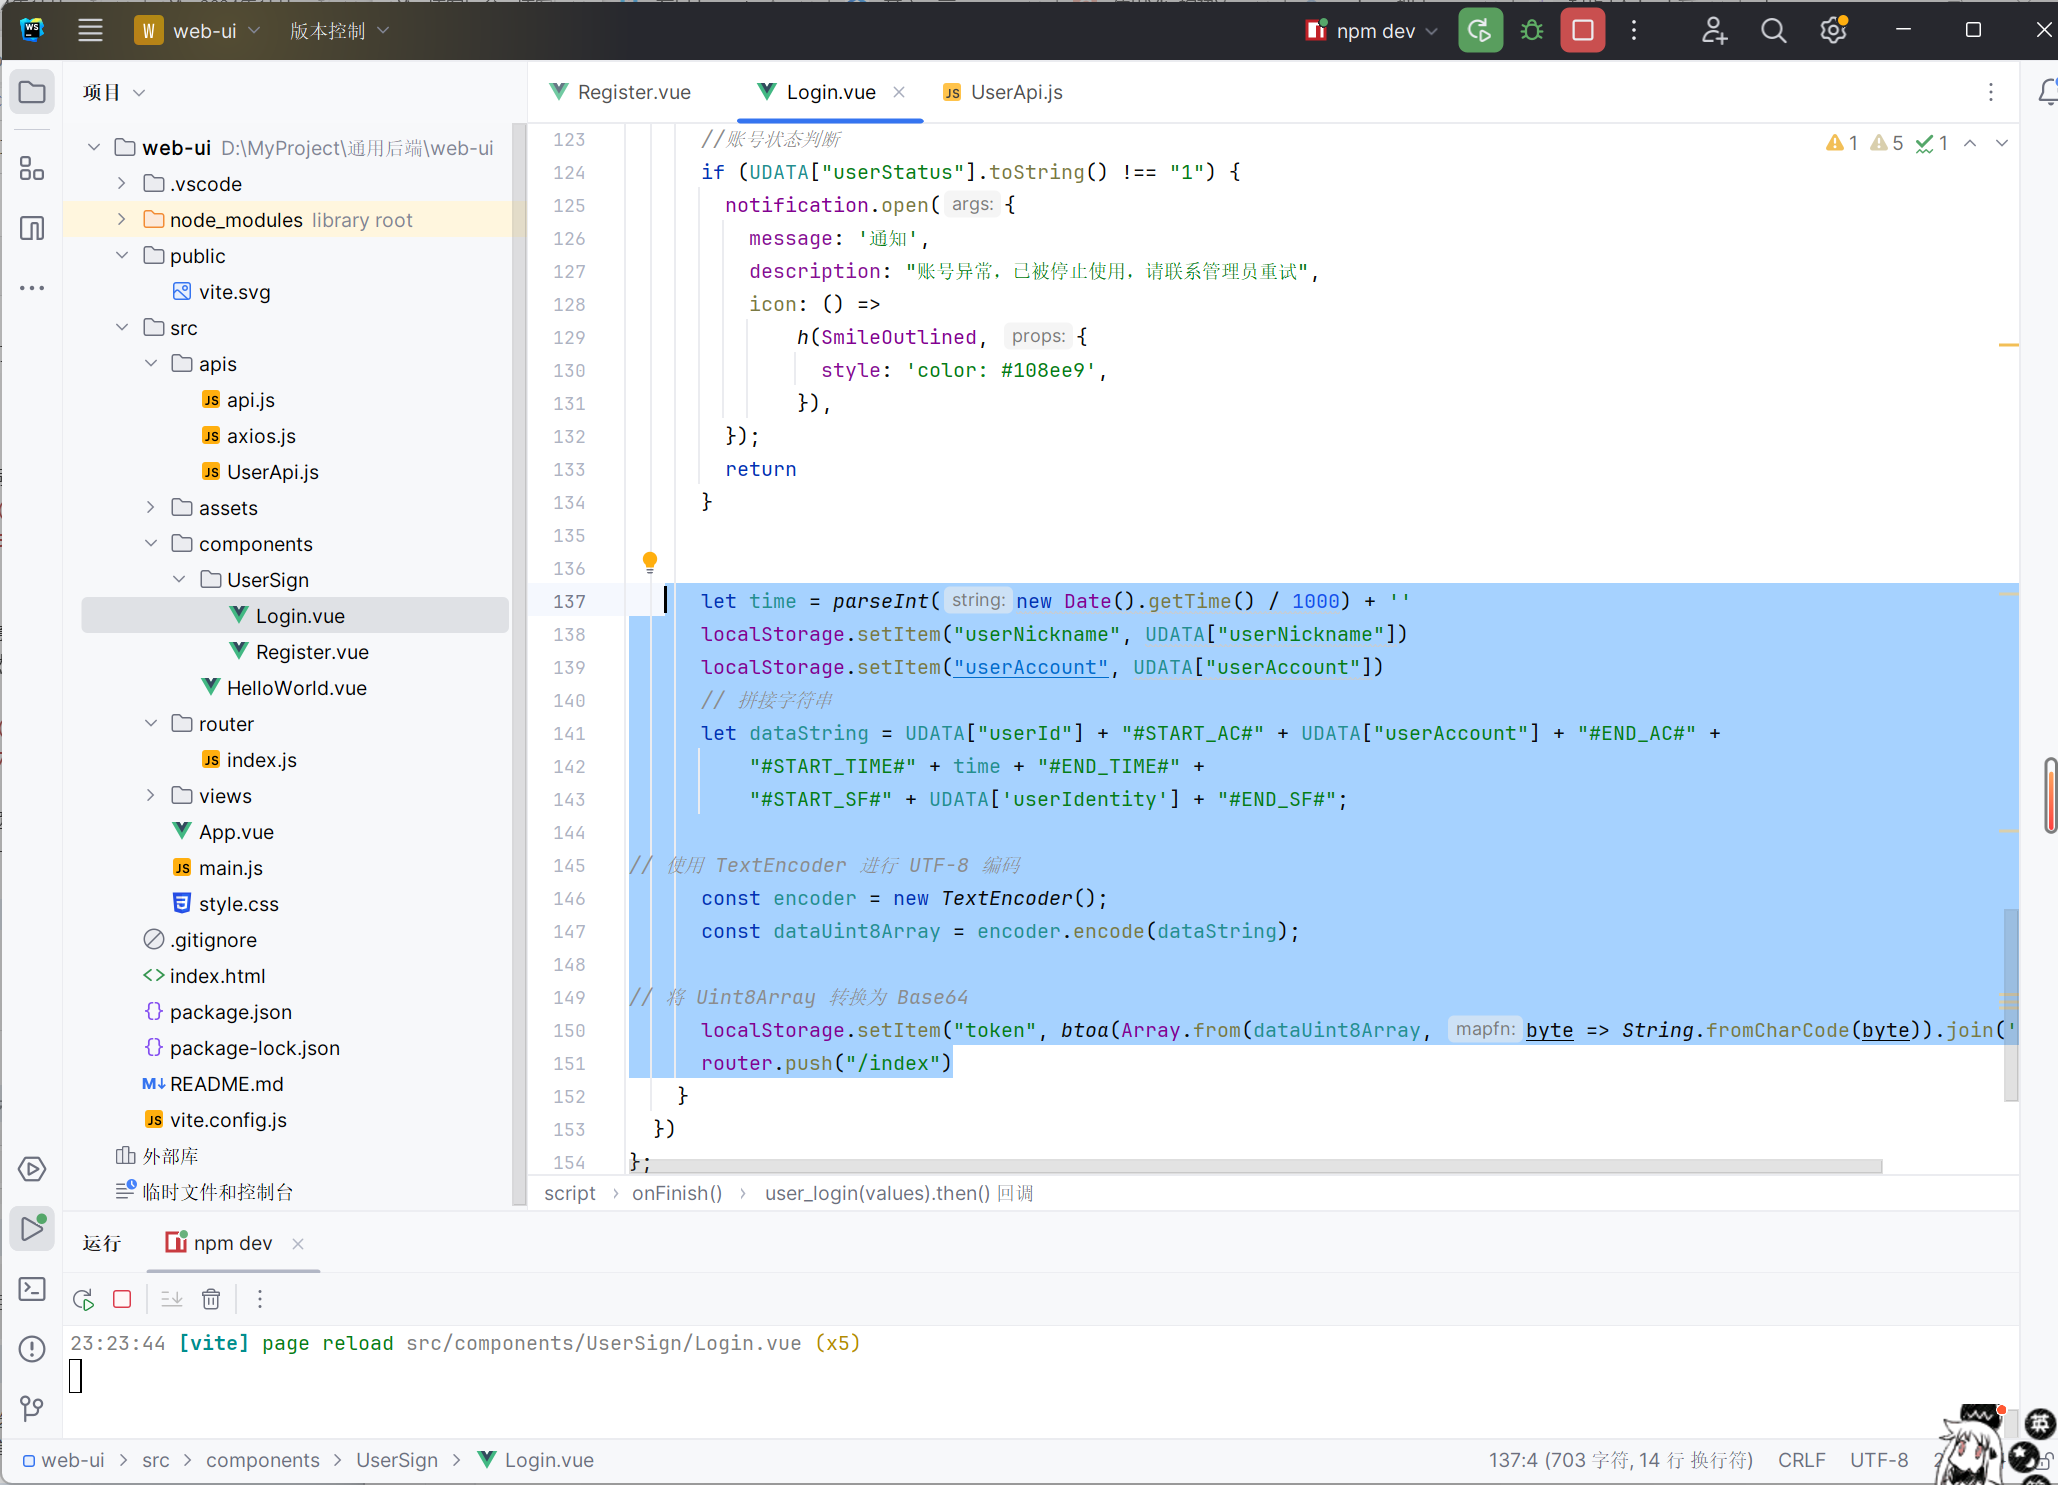
Task: Click the onFinish() breadcrumb
Action: pyautogui.click(x=677, y=1193)
